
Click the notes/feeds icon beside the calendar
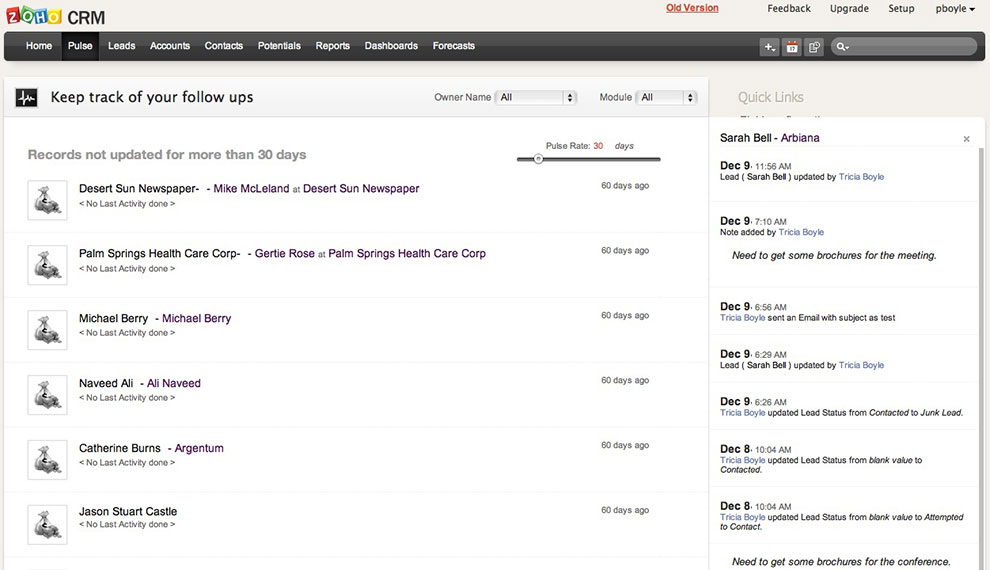pos(814,47)
